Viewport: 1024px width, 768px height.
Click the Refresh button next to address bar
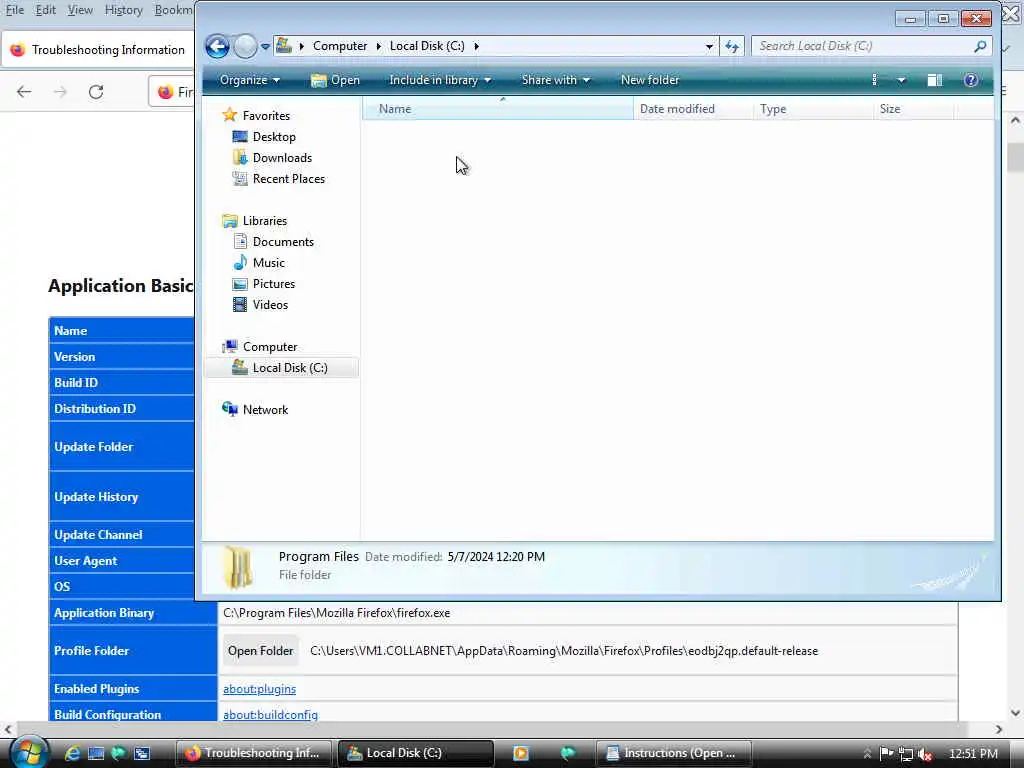pos(731,46)
